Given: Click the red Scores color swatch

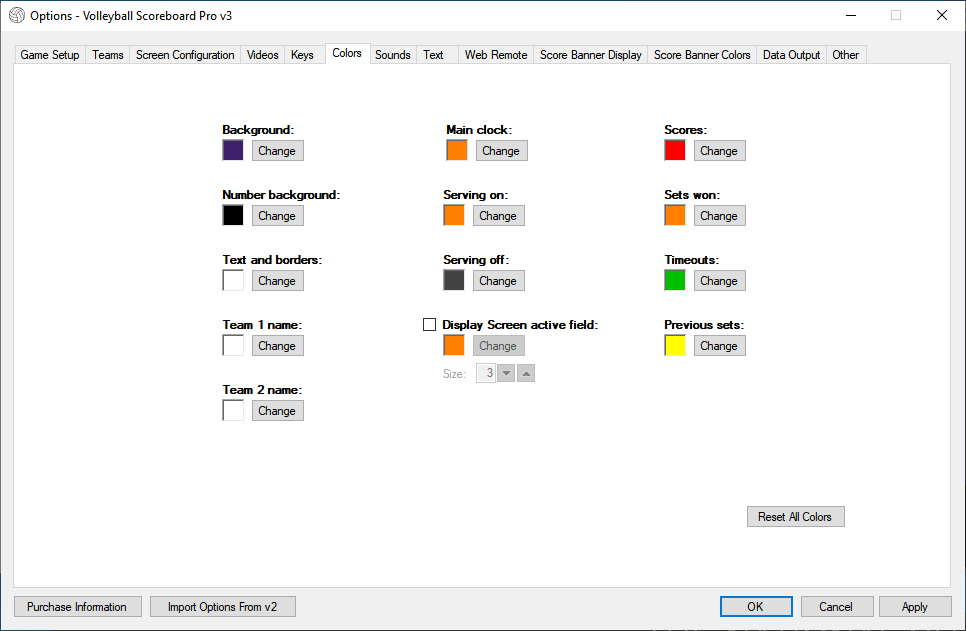Looking at the screenshot, I should (x=675, y=150).
